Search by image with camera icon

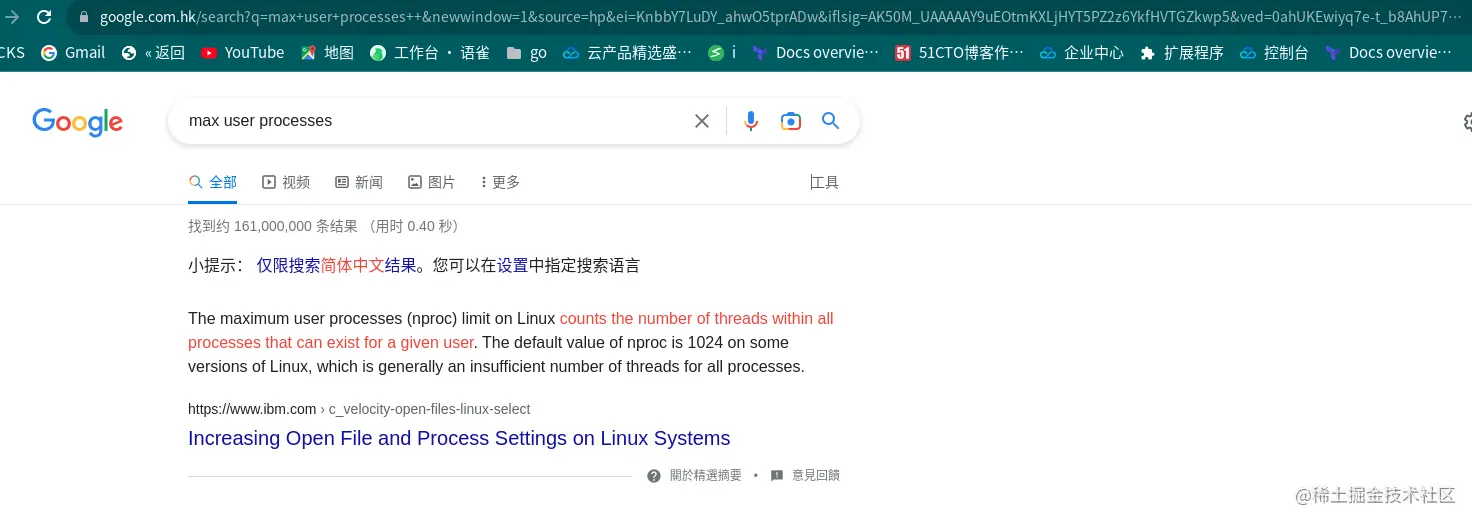tap(791, 121)
